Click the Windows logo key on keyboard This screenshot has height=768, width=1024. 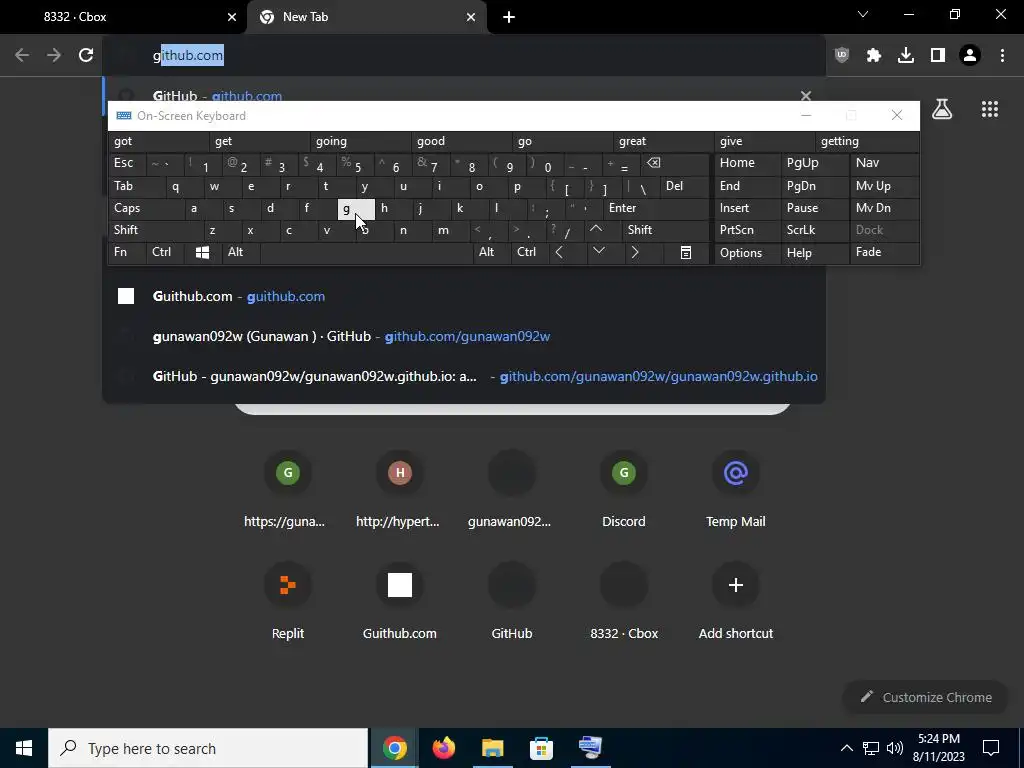click(x=202, y=252)
